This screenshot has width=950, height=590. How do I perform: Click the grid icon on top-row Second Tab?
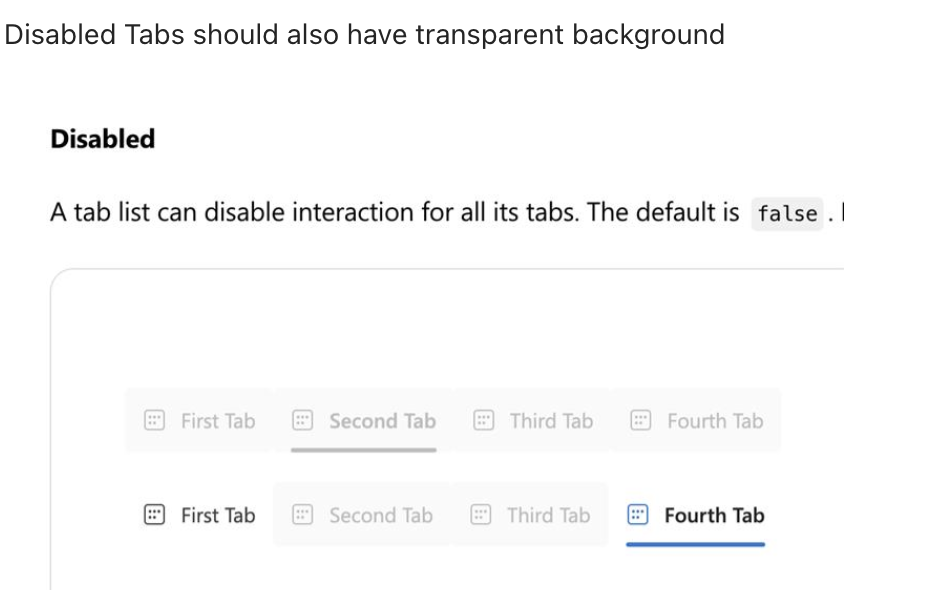302,421
